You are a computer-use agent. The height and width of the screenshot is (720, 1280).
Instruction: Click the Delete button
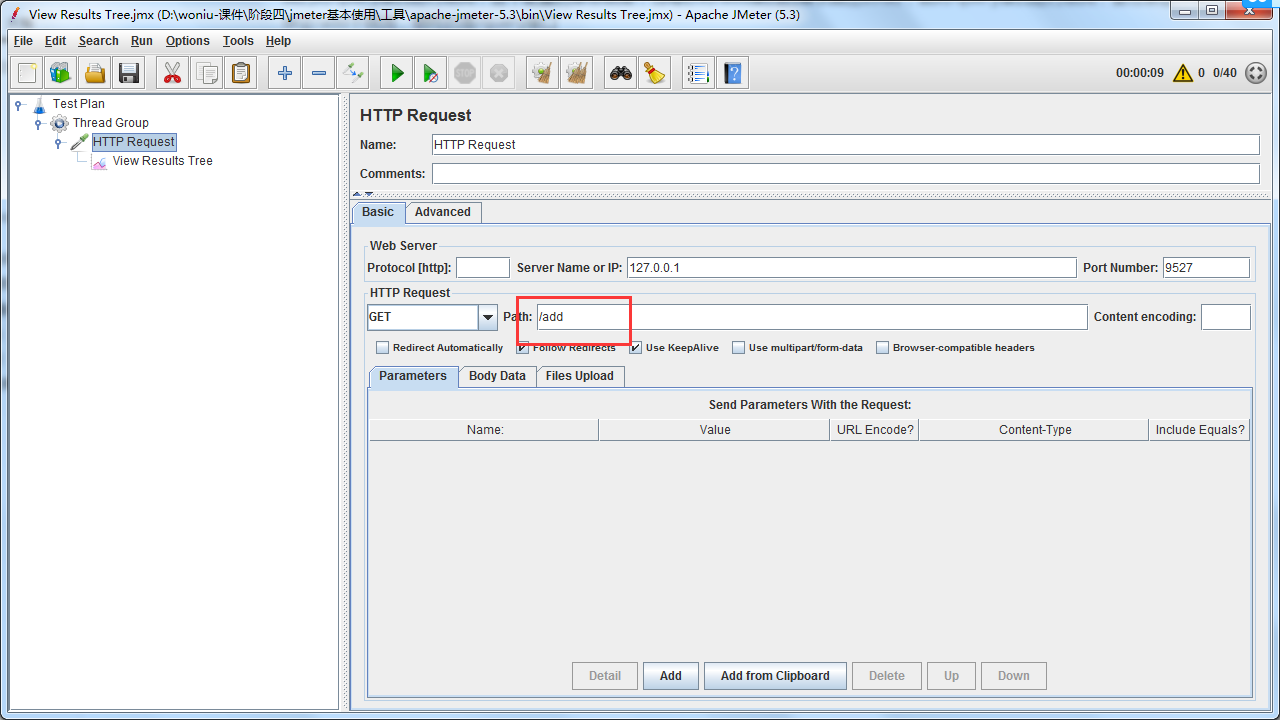887,676
